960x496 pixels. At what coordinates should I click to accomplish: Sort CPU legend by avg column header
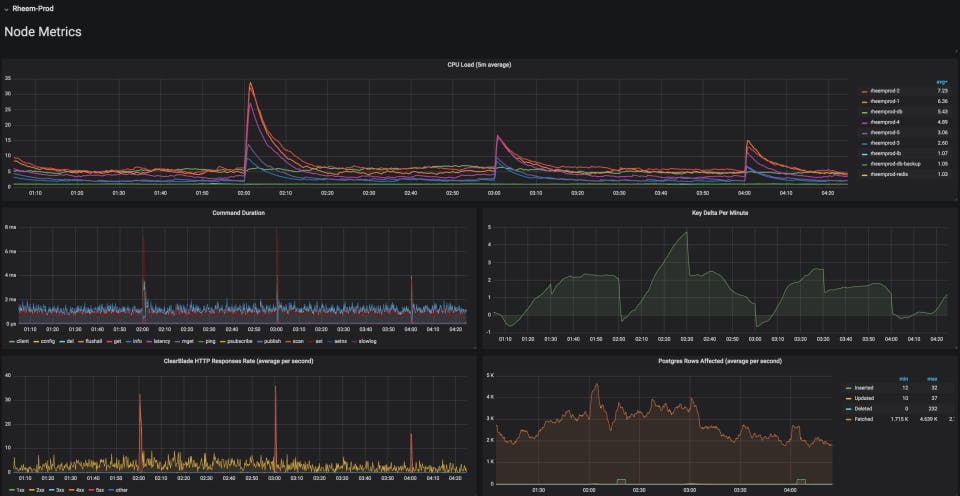tap(942, 82)
